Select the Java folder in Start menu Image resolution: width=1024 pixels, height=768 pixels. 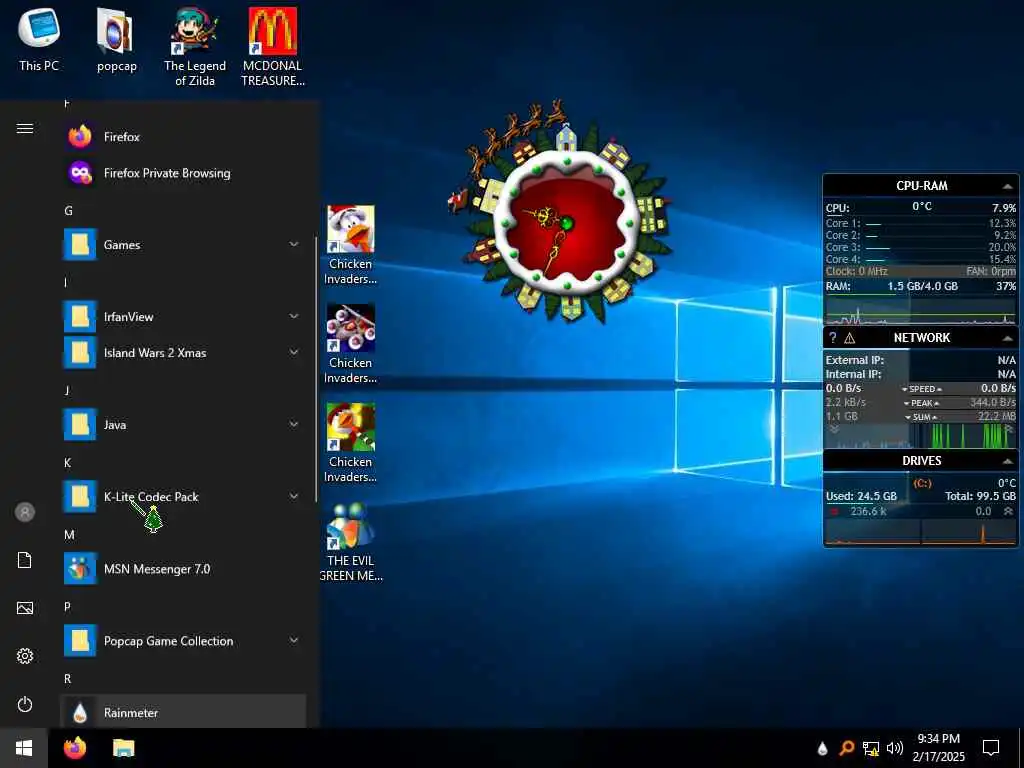click(x=184, y=424)
